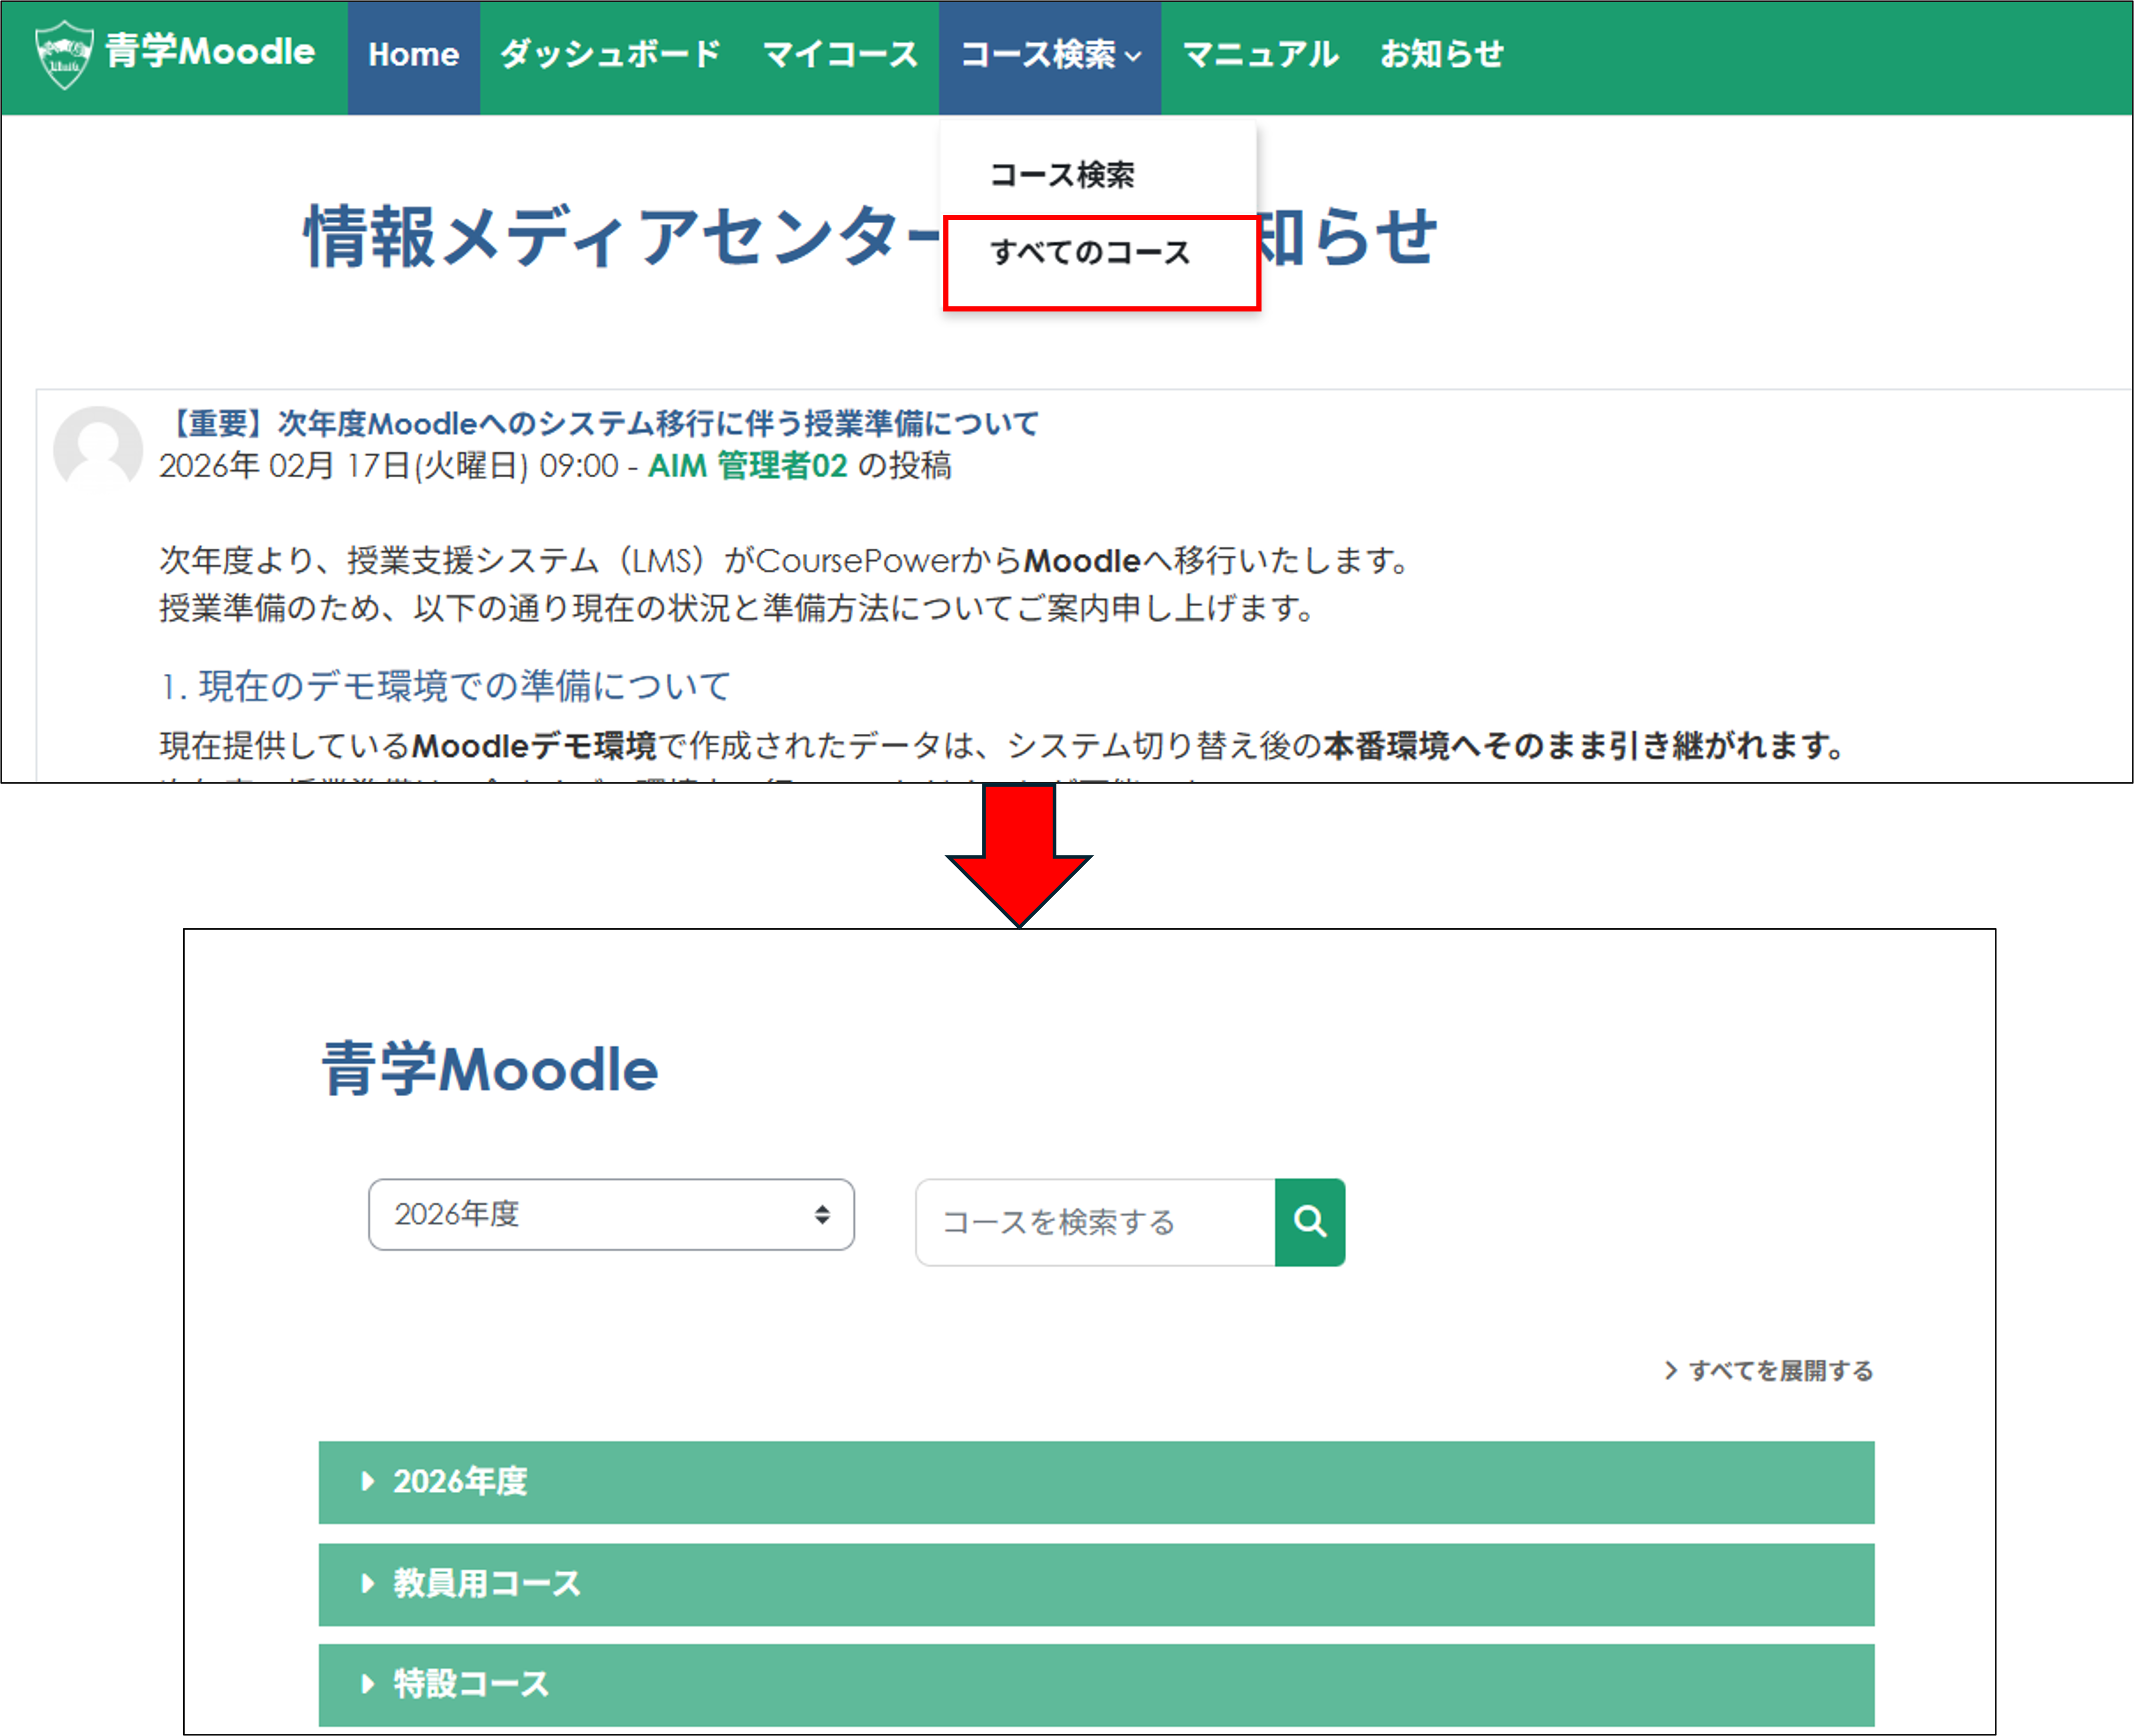Expand the 特設コース category

click(469, 1683)
